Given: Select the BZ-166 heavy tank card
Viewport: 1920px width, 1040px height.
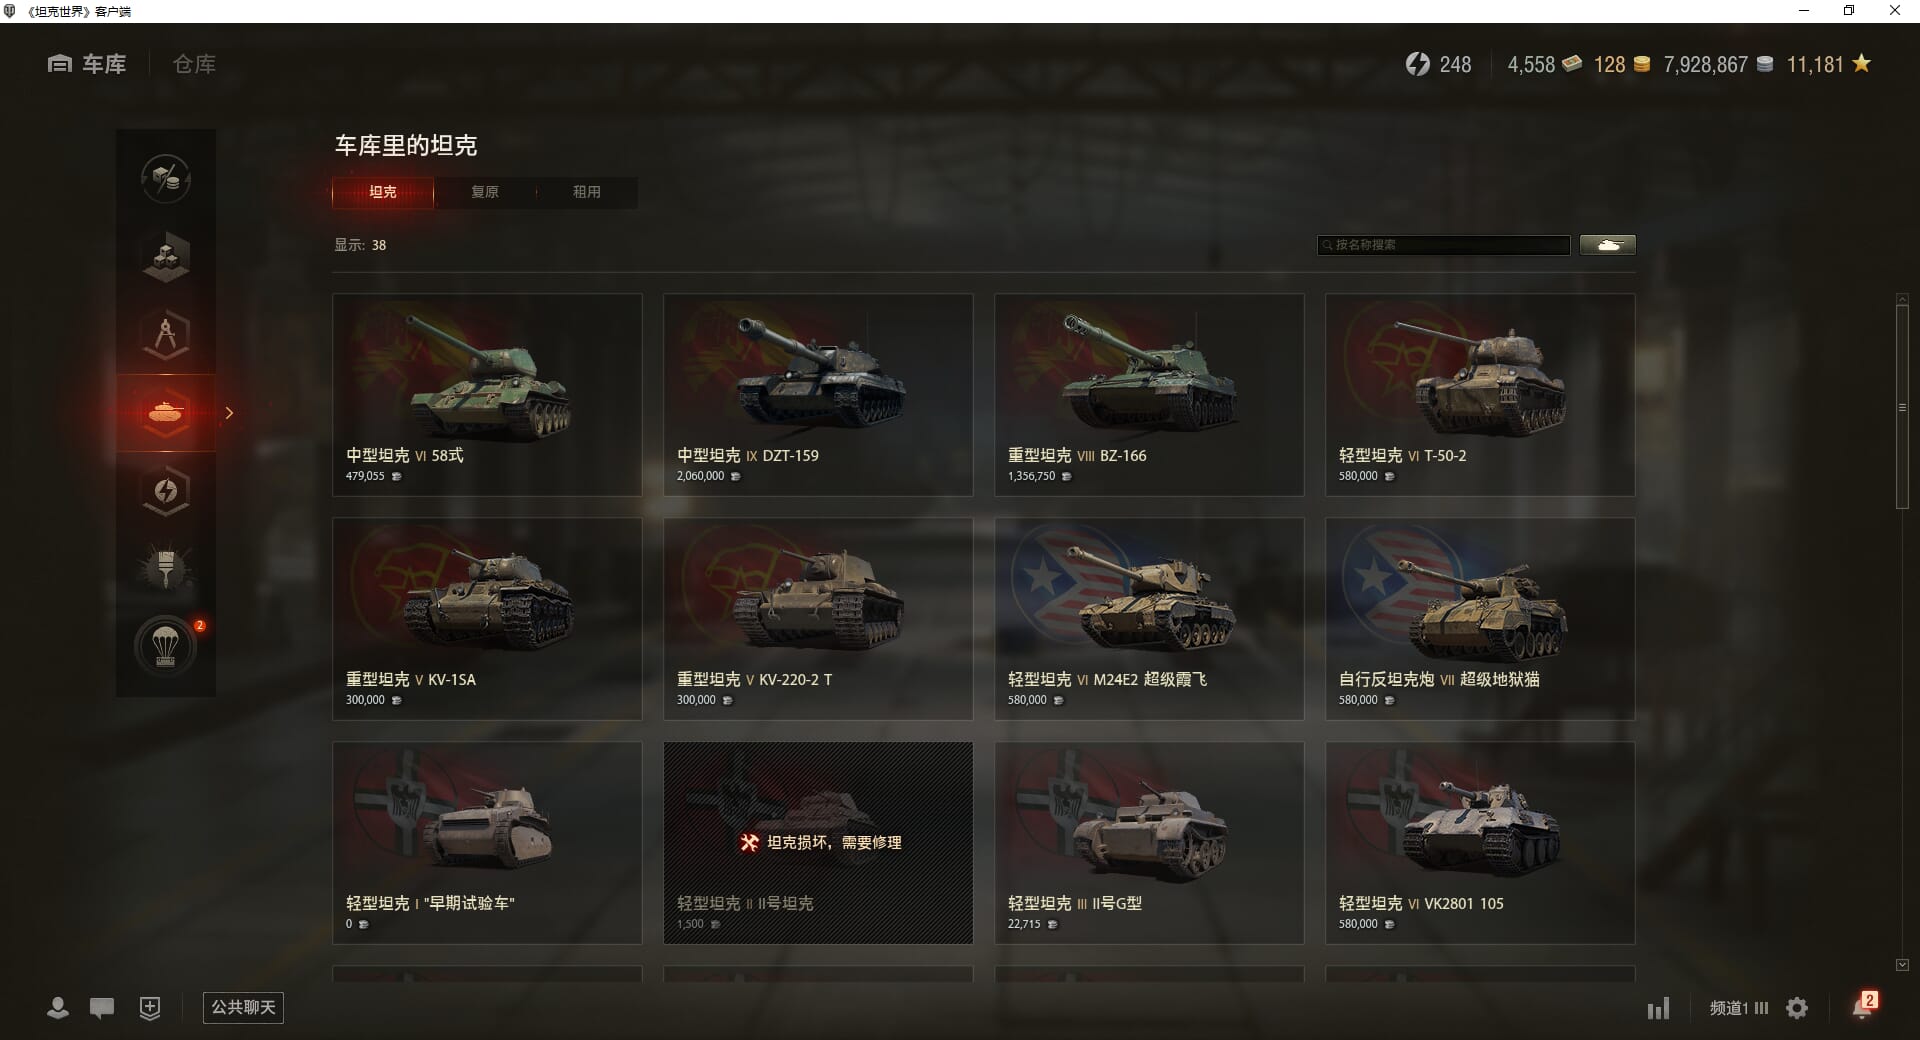Looking at the screenshot, I should pos(1149,395).
